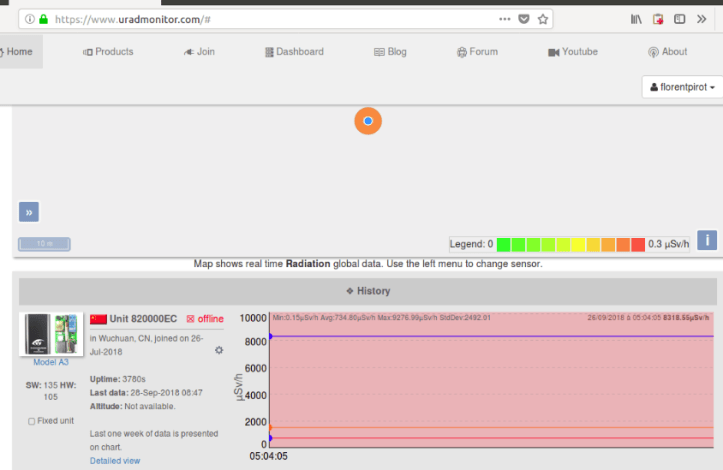The width and height of the screenshot is (723, 470).
Task: Expand the florentpirot user dropdown
Action: pos(682,87)
